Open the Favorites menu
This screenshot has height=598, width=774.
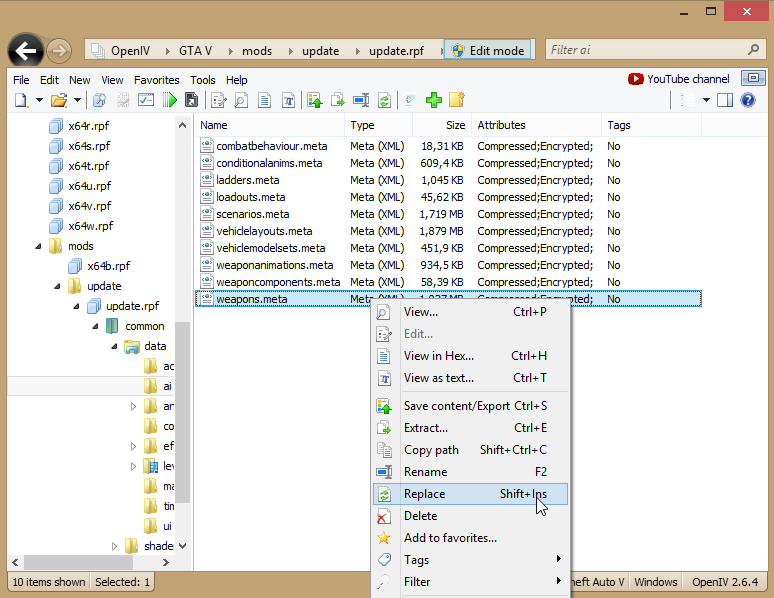[157, 80]
